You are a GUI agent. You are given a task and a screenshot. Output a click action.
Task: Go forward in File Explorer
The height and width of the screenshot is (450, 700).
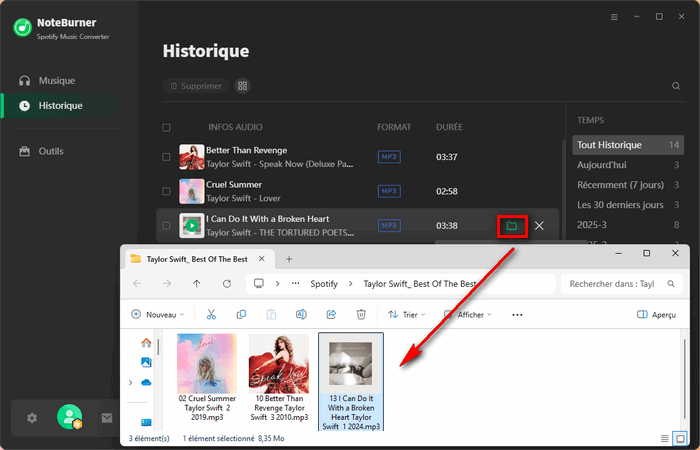(x=167, y=284)
